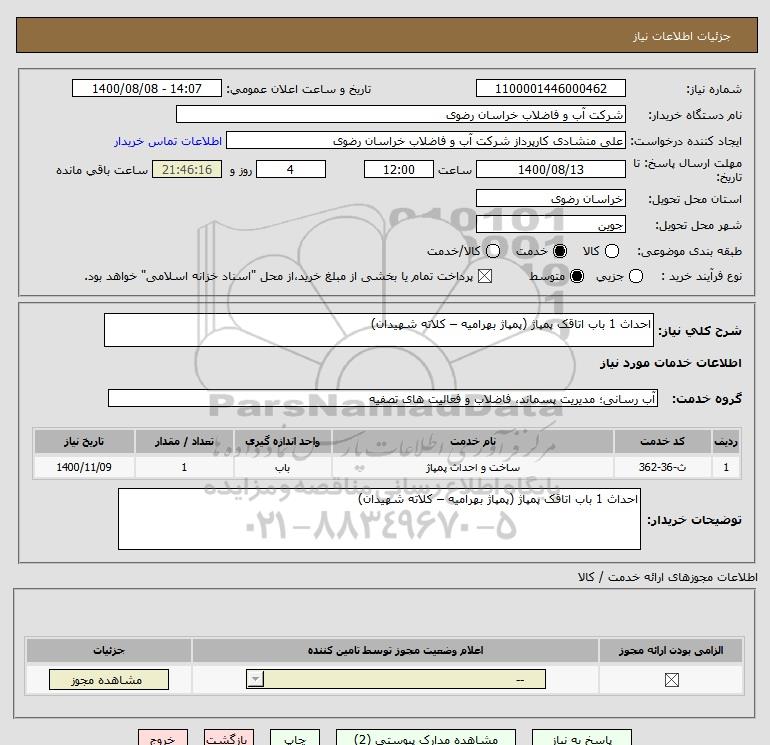Click the need number field 1100001446000462
The width and height of the screenshot is (770, 745).
click(x=550, y=88)
